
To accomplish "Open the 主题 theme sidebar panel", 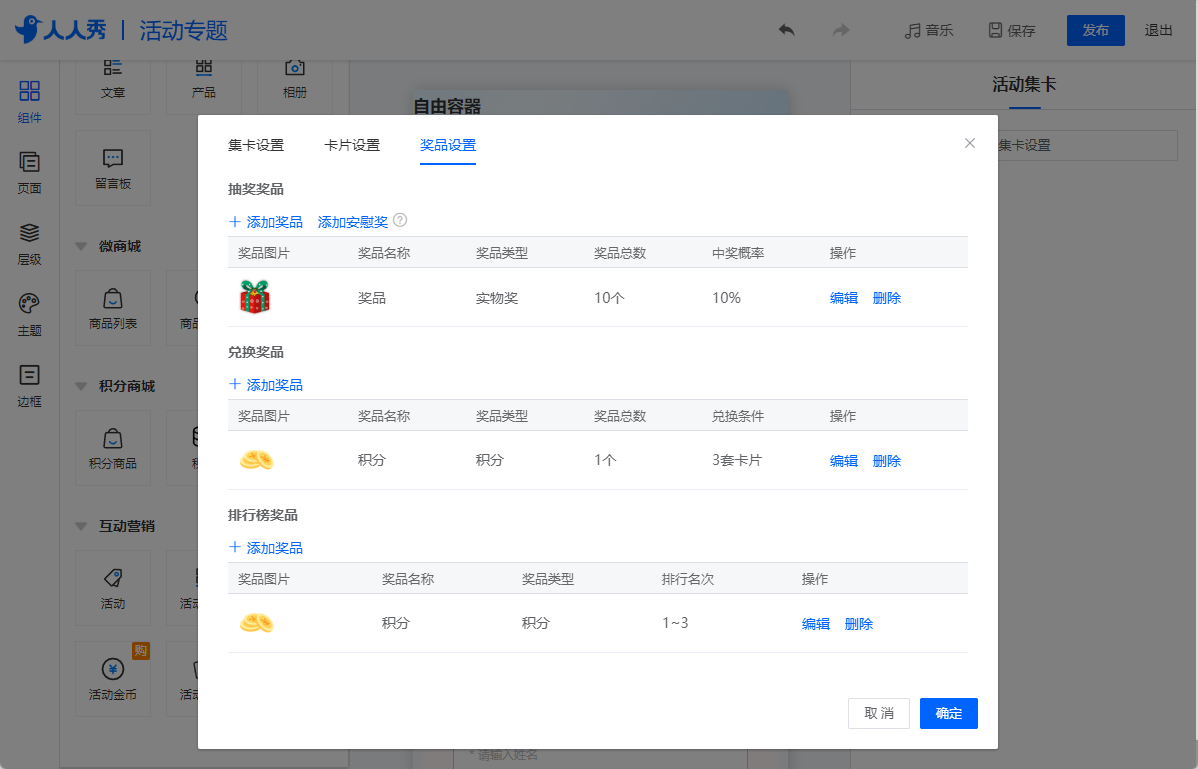I will click(29, 315).
